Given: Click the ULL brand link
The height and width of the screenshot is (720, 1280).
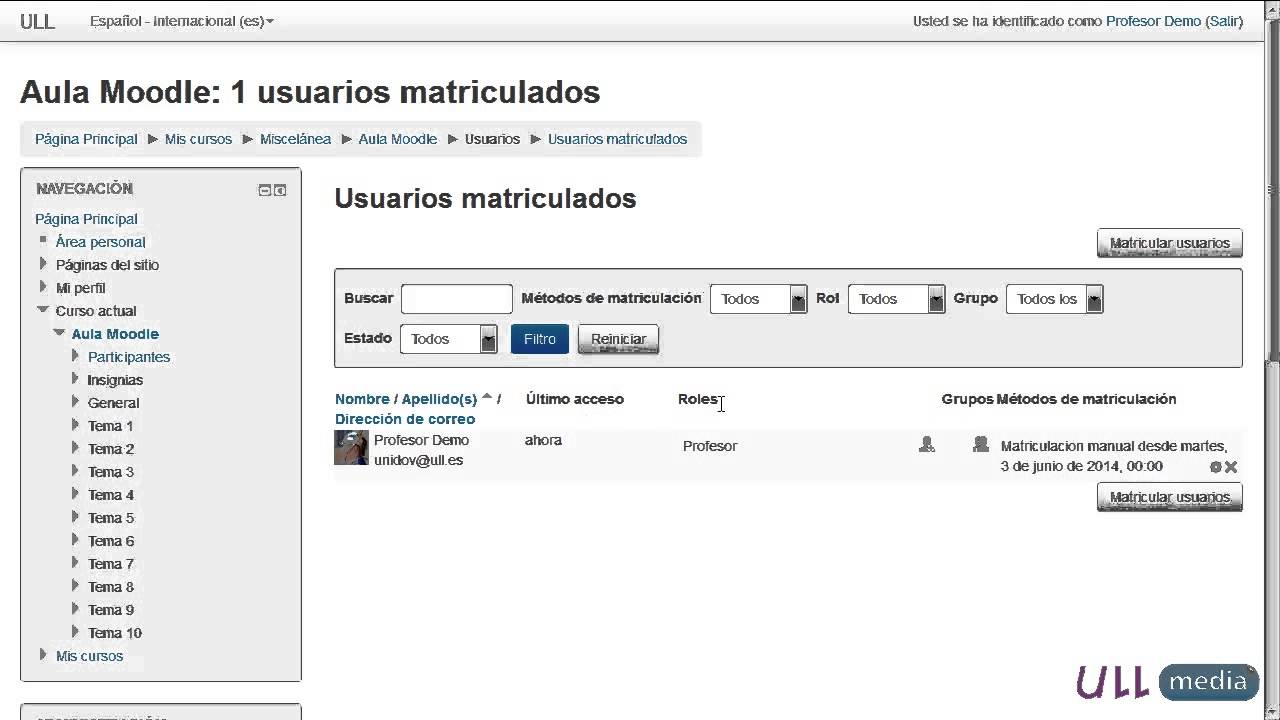Looking at the screenshot, I should click(x=38, y=21).
